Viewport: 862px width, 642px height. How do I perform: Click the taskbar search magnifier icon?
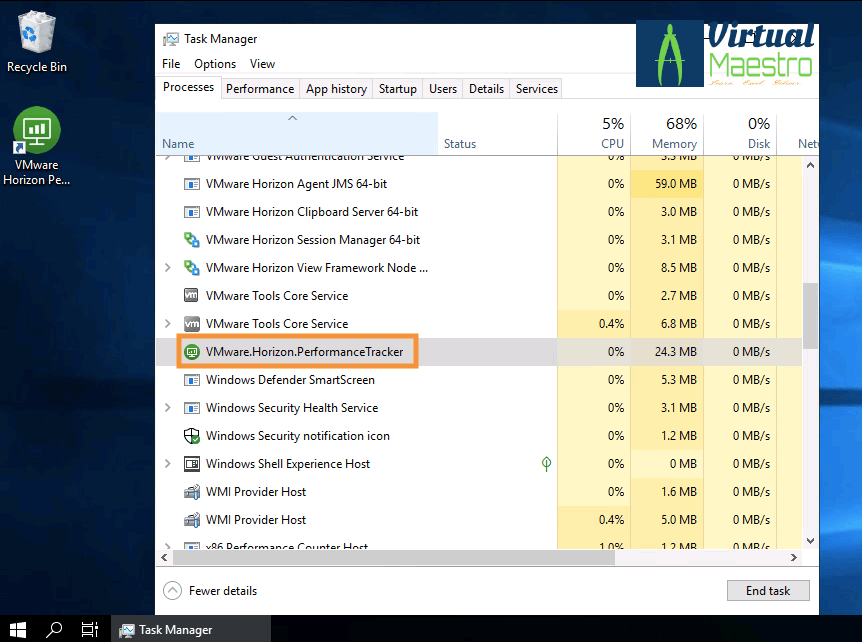click(54, 629)
